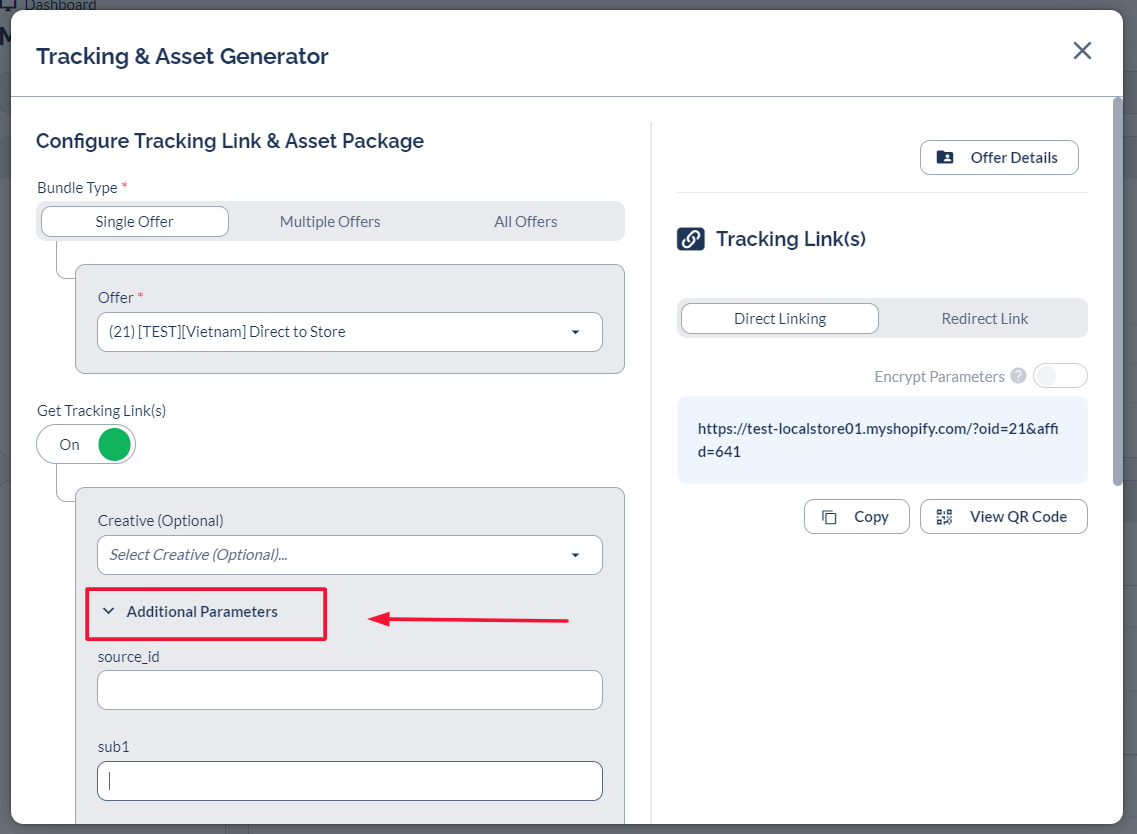Open the Offer dropdown
Viewport: 1137px width, 834px height.
[350, 332]
